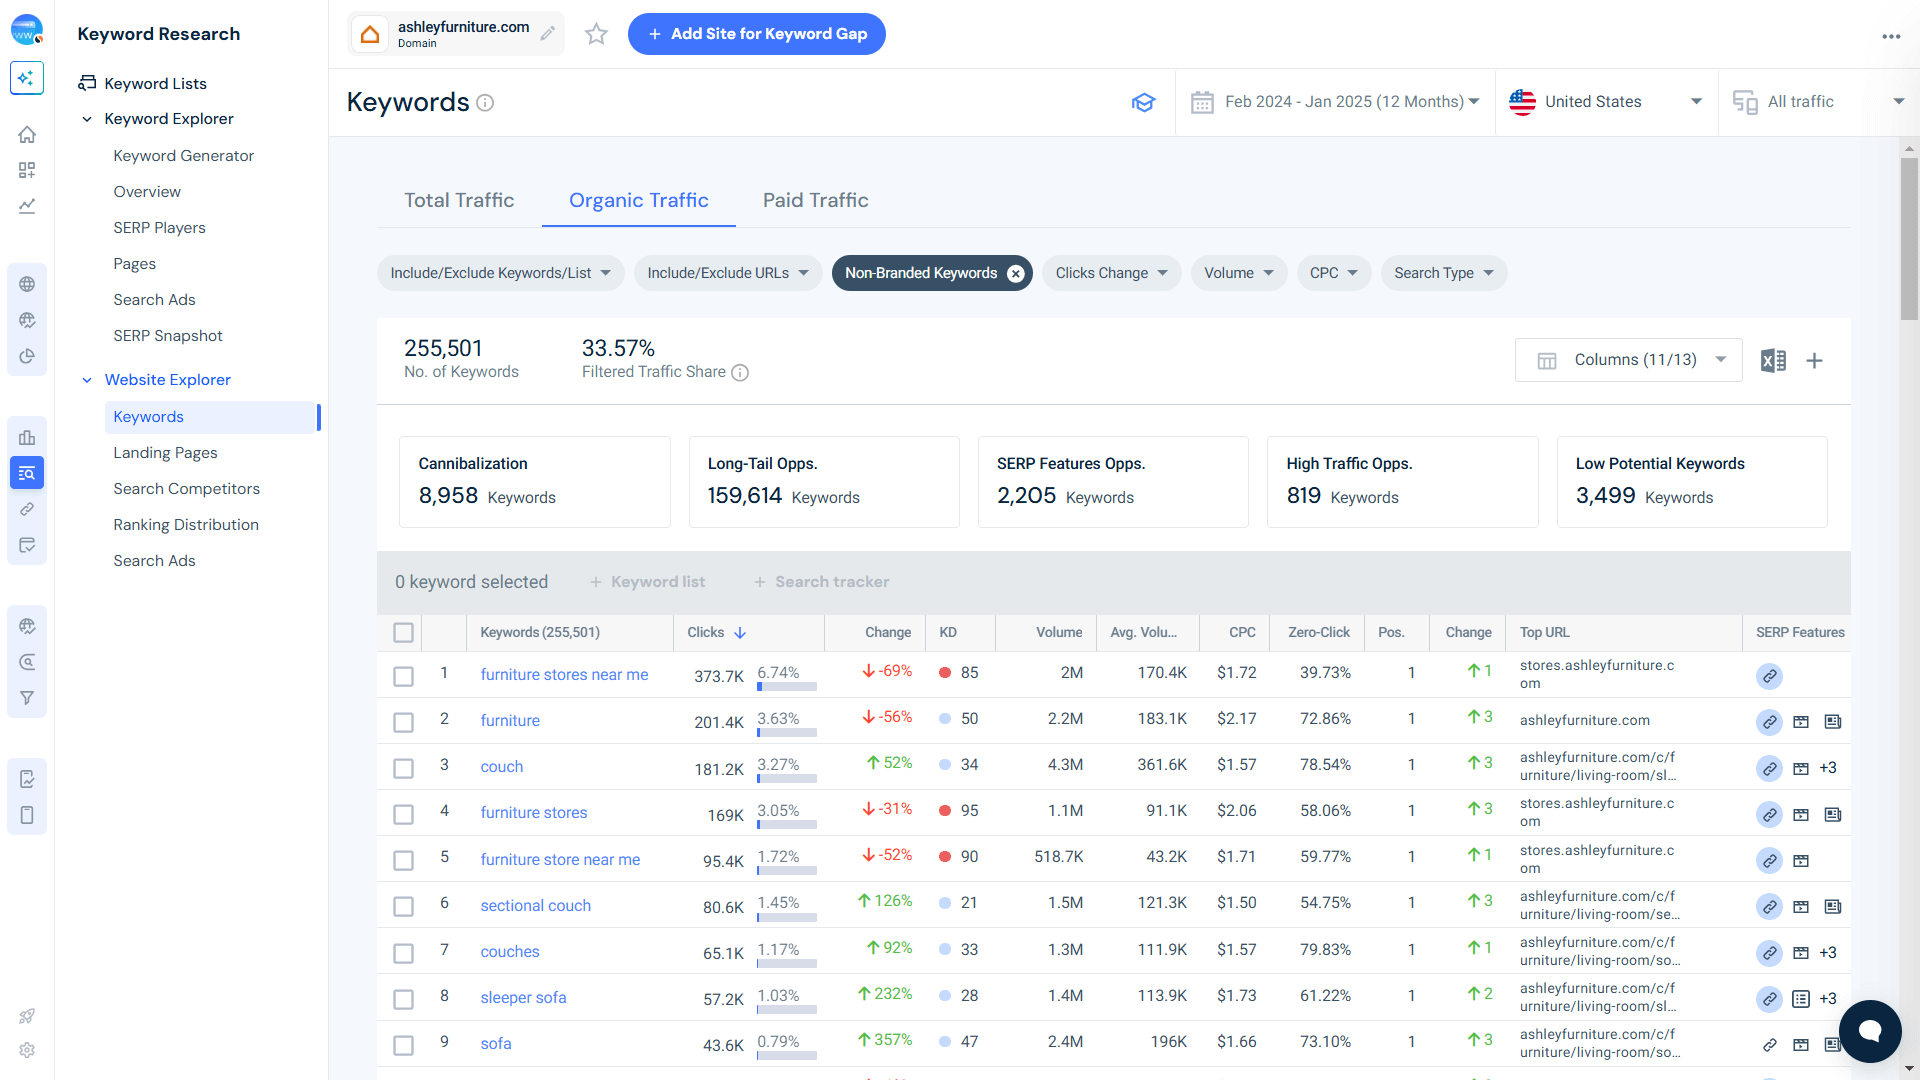Click the funnel icon in left rail

click(27, 698)
